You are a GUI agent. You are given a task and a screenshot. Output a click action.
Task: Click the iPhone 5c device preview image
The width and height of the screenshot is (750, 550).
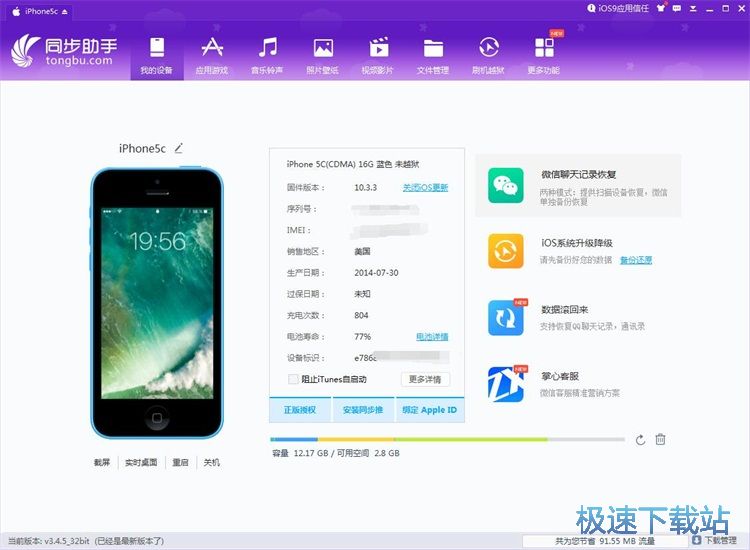[x=157, y=303]
